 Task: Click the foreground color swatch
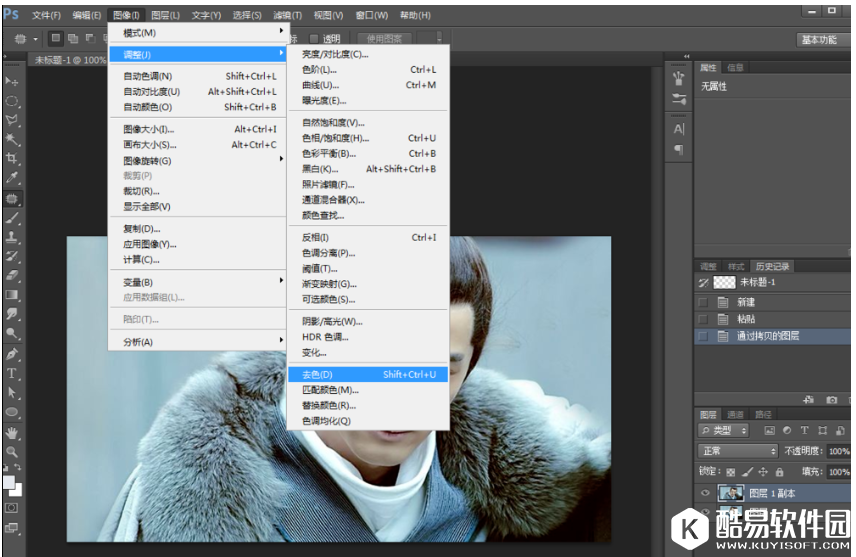pos(9,482)
